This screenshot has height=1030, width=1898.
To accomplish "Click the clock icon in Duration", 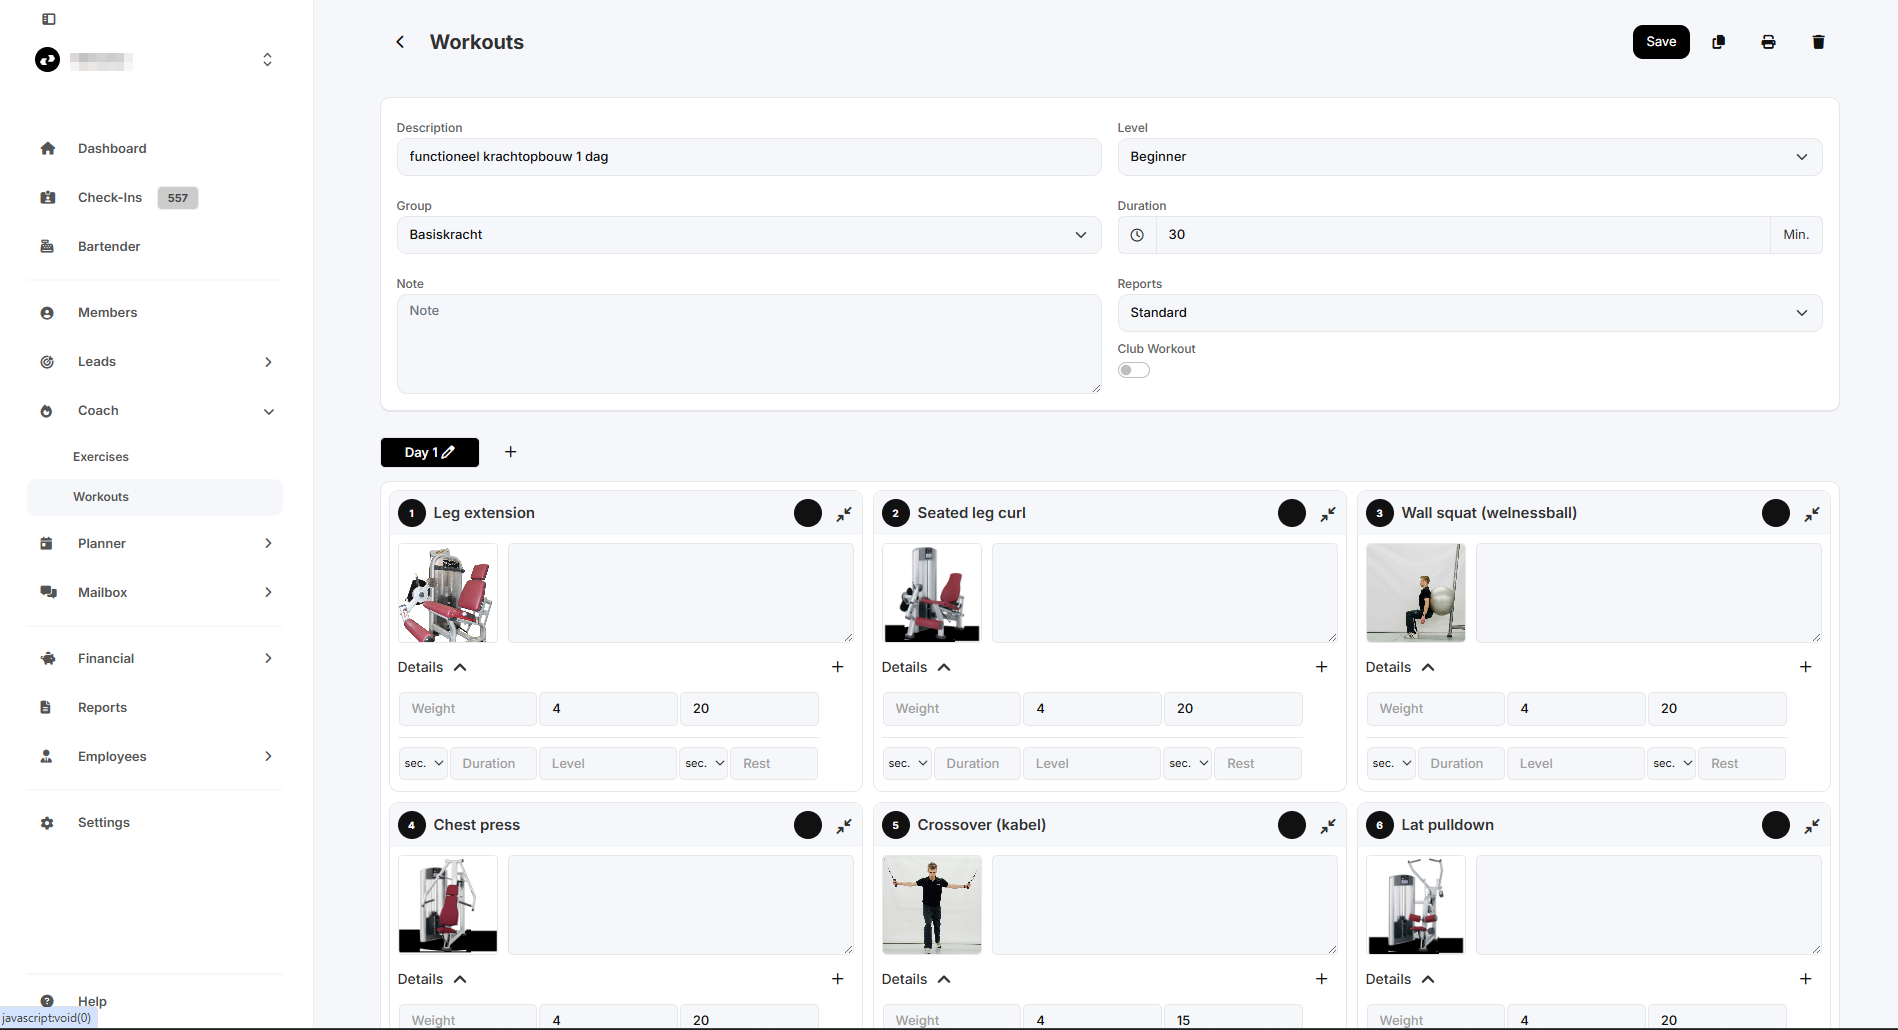I will (x=1137, y=235).
